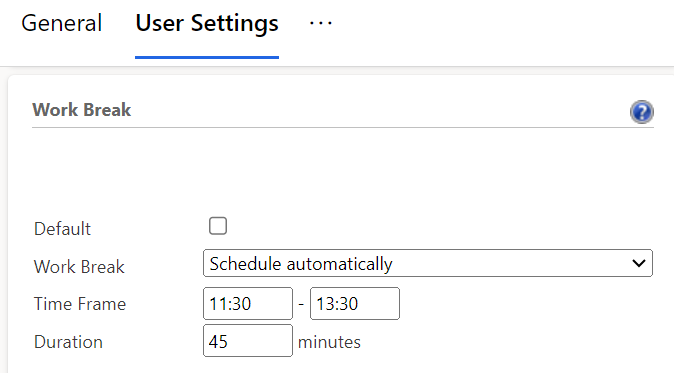
Task: Select the User Settings tab
Action: [x=207, y=23]
